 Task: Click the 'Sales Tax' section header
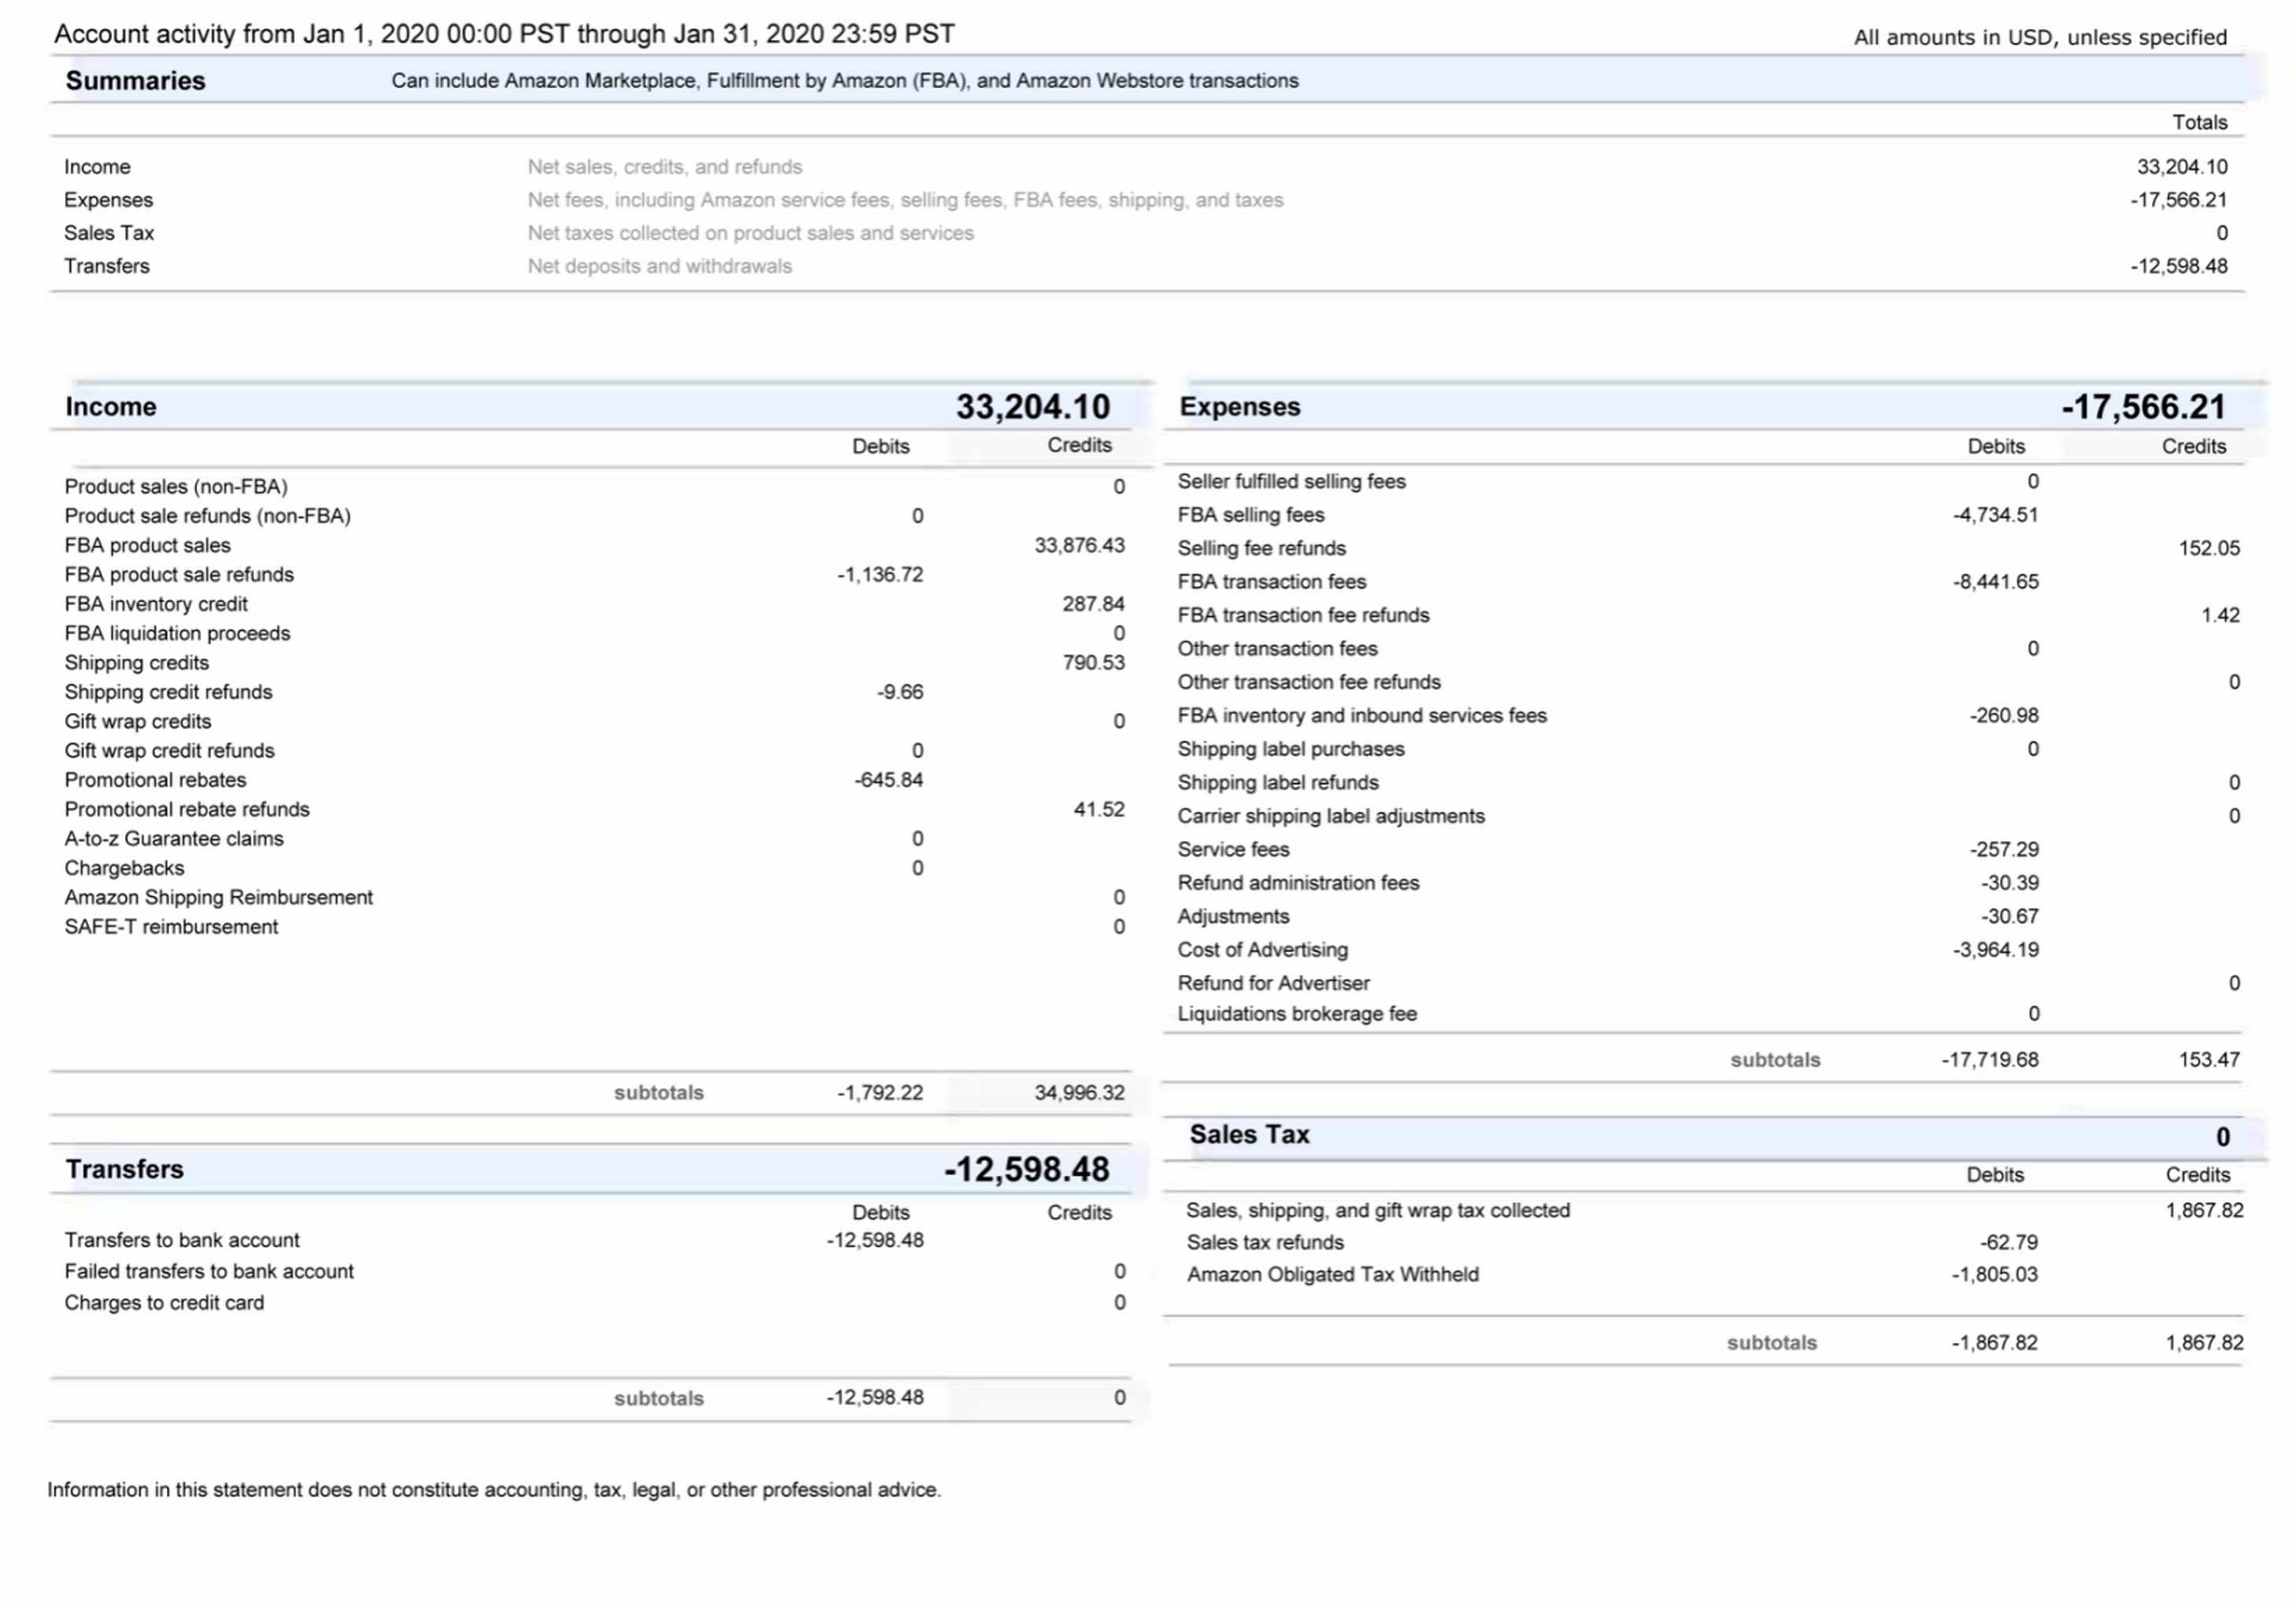click(x=1249, y=1135)
